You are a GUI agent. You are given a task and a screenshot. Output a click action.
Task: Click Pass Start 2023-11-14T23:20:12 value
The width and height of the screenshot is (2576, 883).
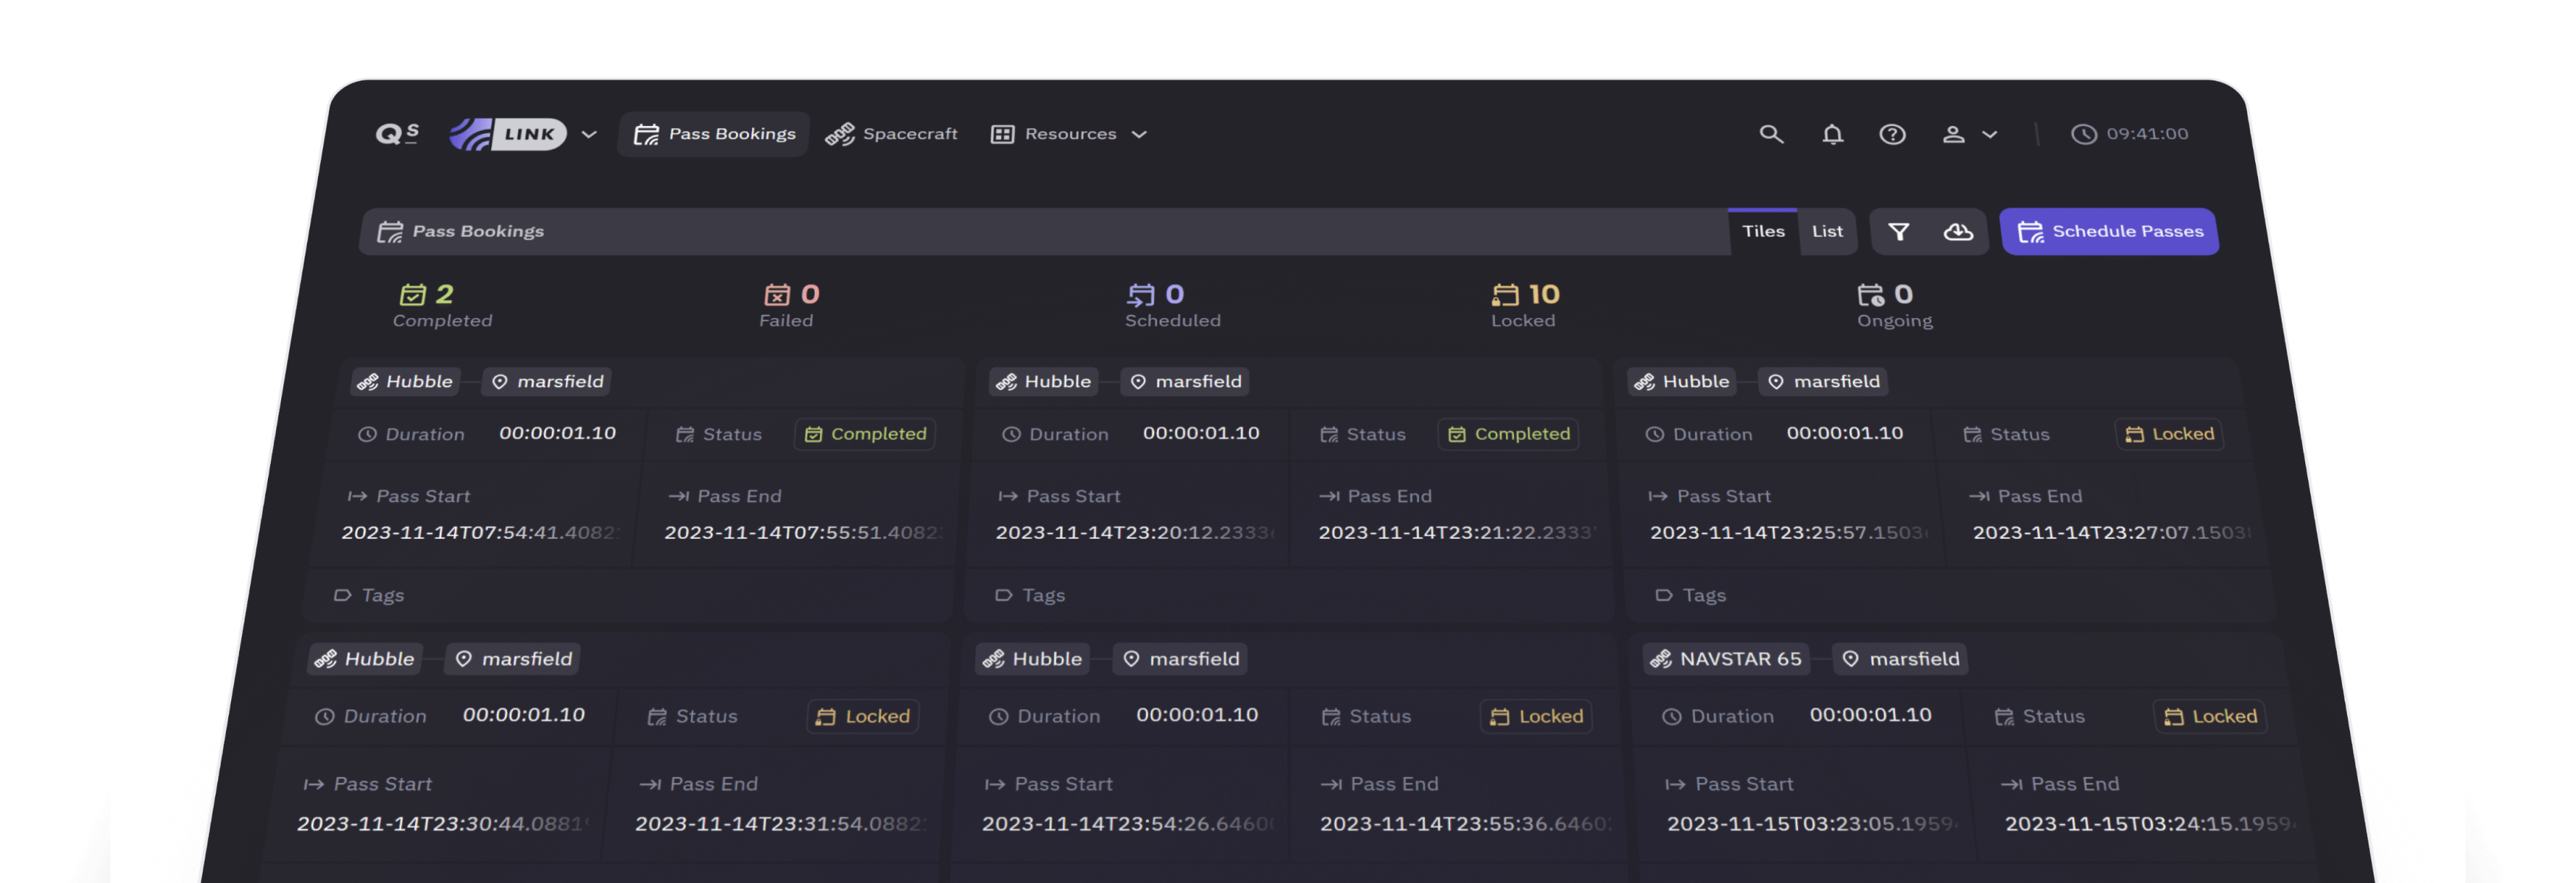point(1135,533)
